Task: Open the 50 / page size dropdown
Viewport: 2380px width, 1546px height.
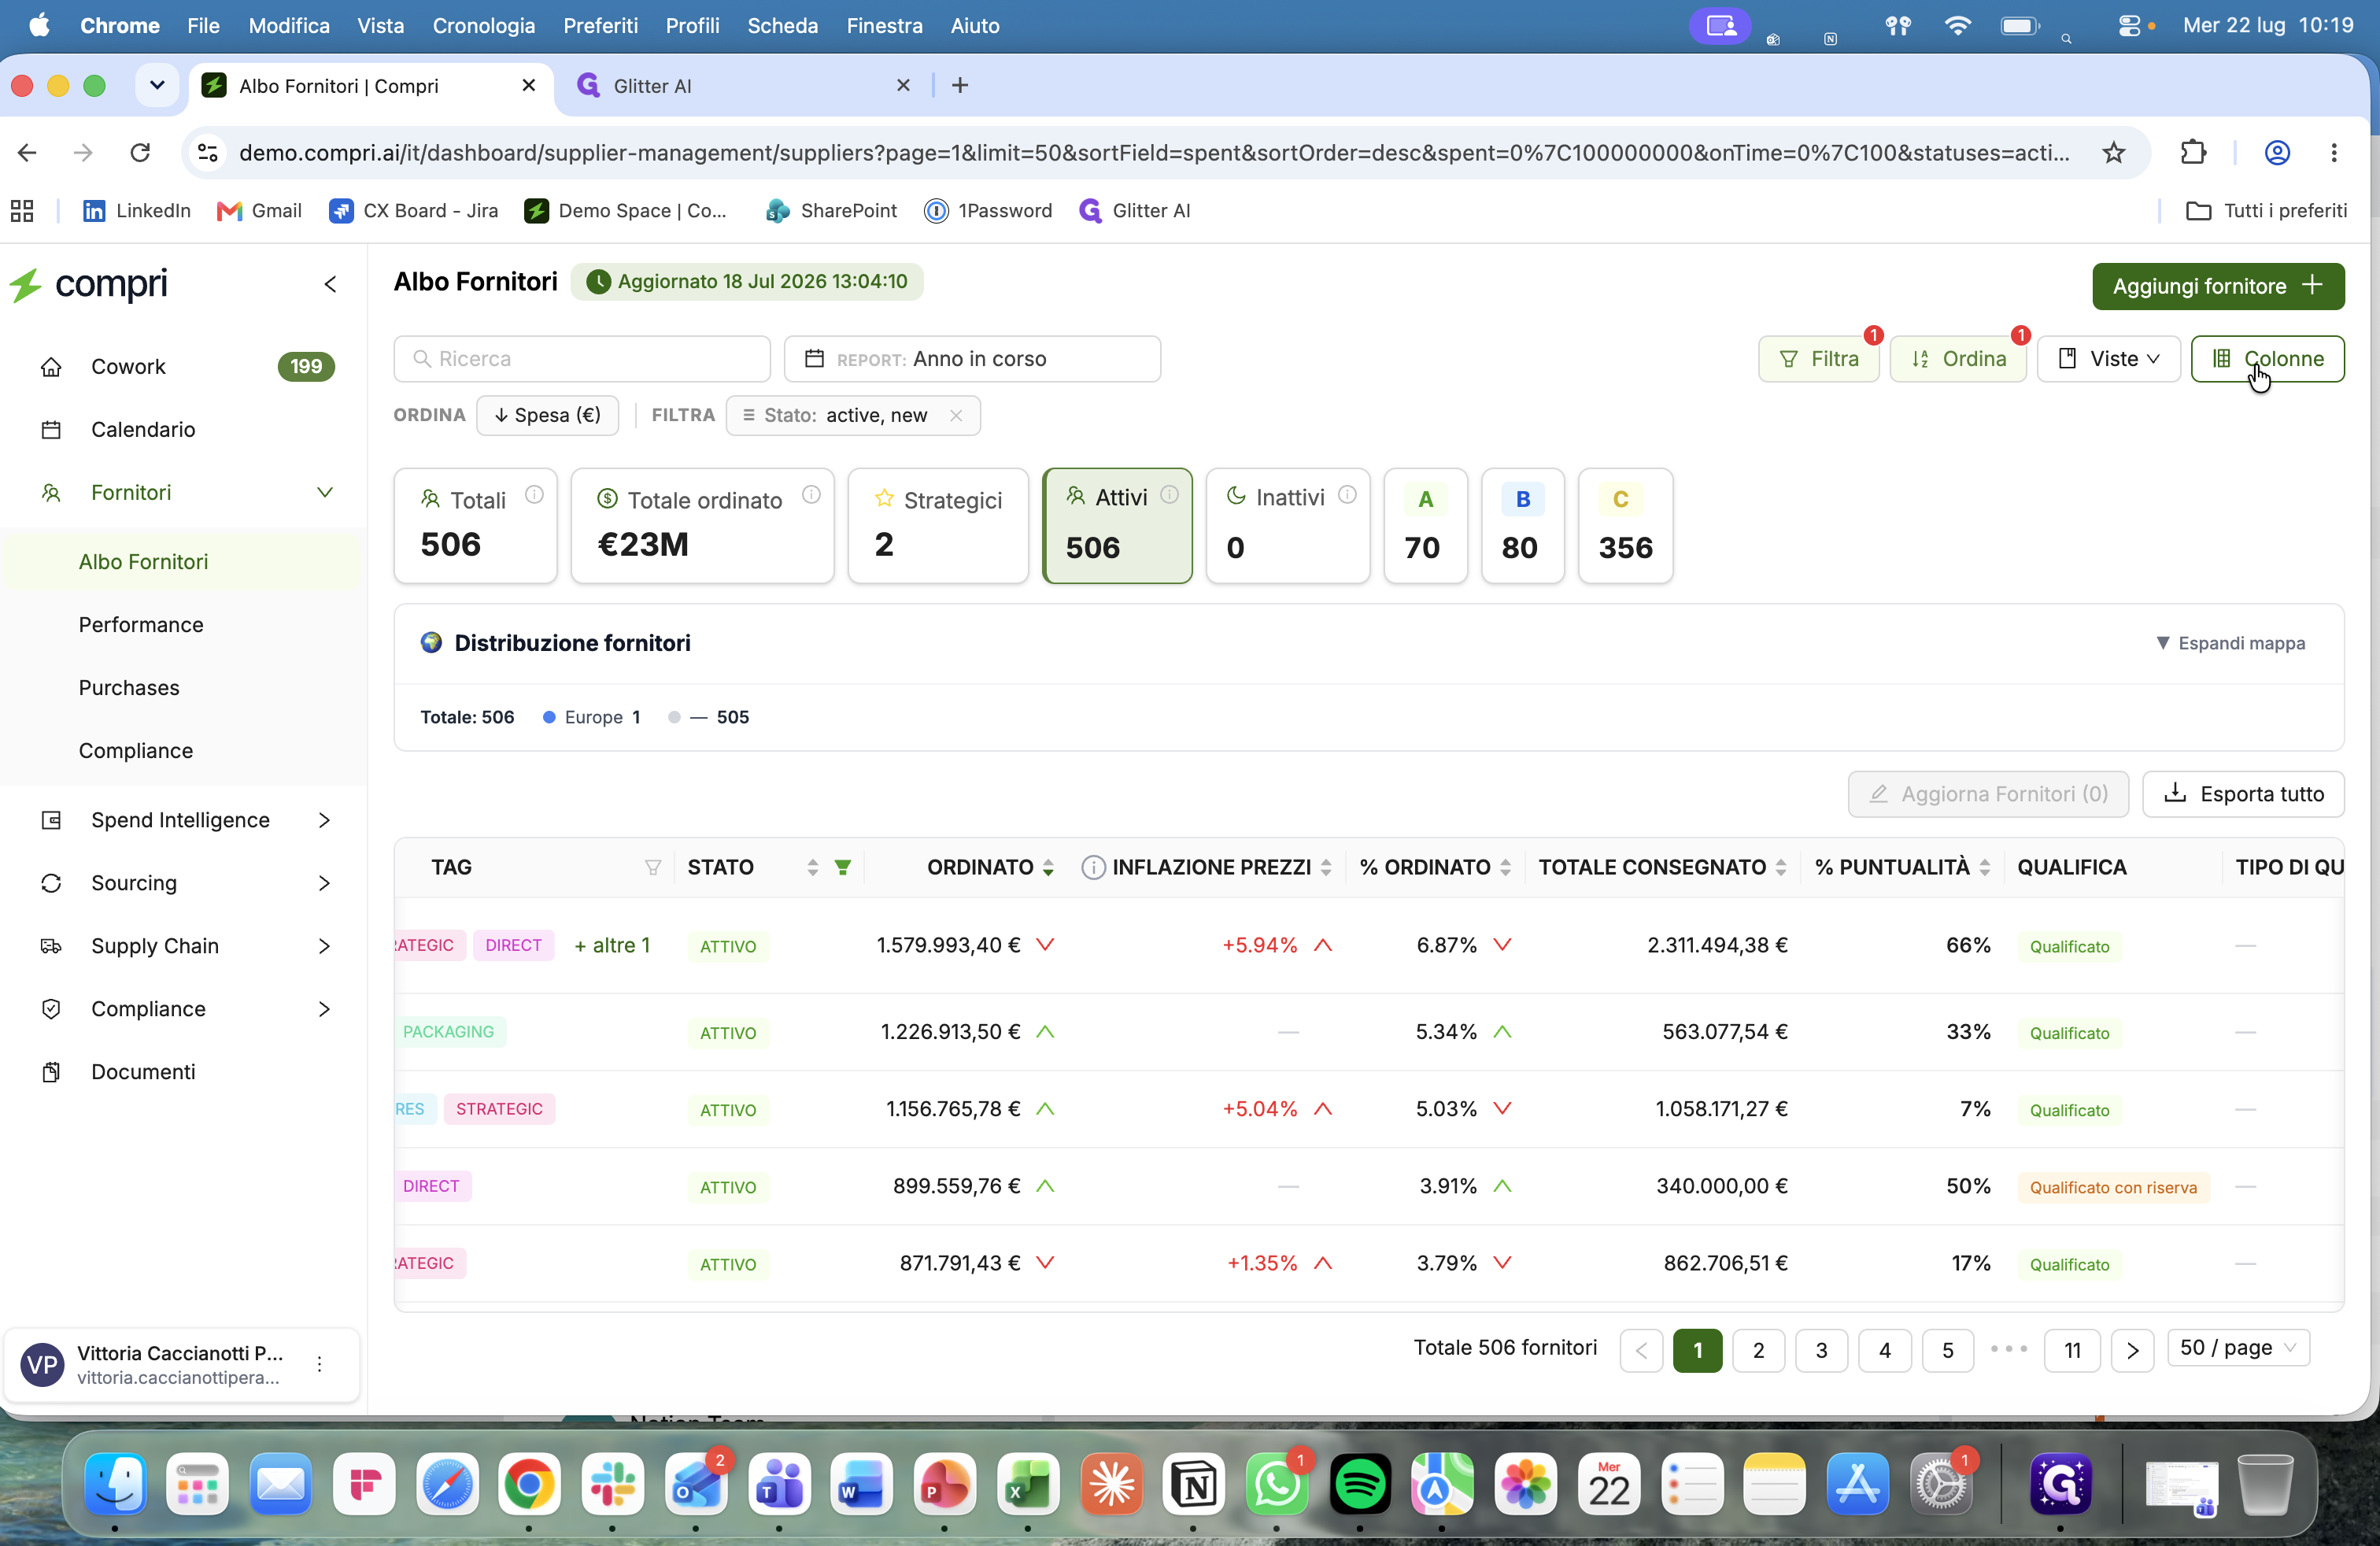Action: 2238,1349
